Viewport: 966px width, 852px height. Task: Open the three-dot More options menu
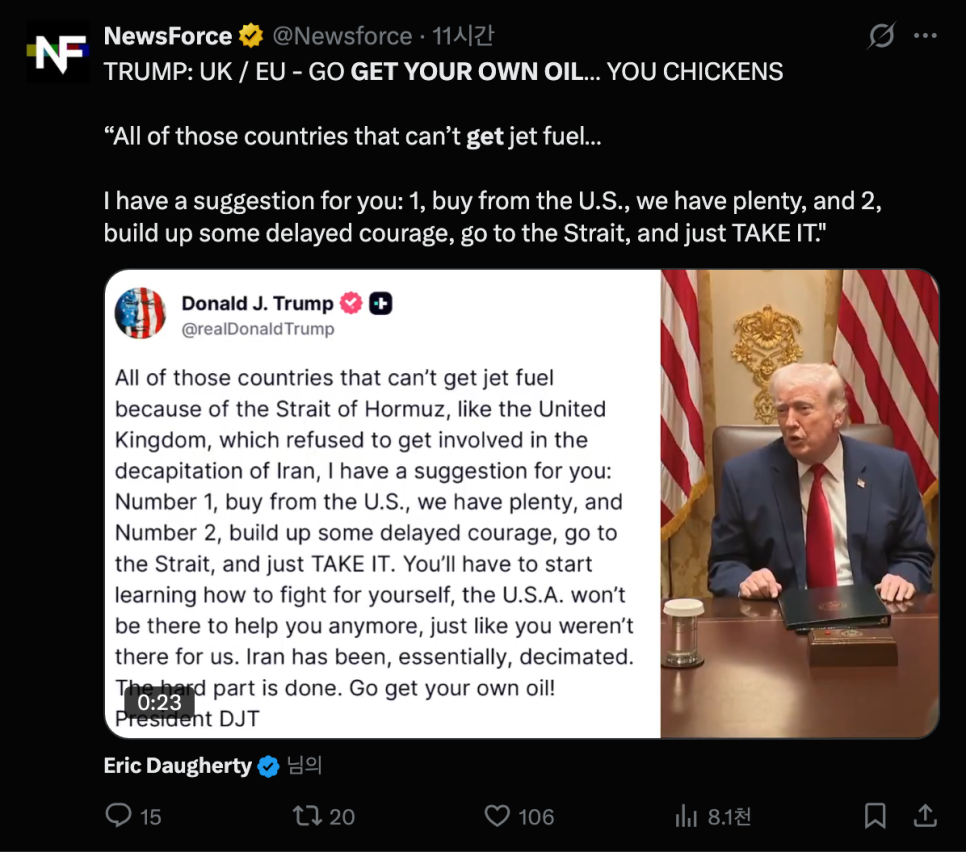[x=925, y=37]
